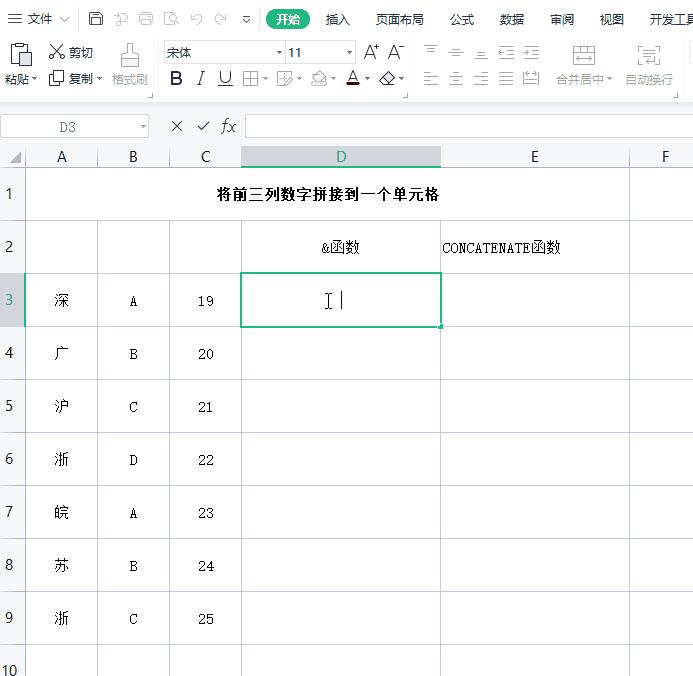Toggle Italic formatting
Screen dimensions: 693x676
point(201,79)
